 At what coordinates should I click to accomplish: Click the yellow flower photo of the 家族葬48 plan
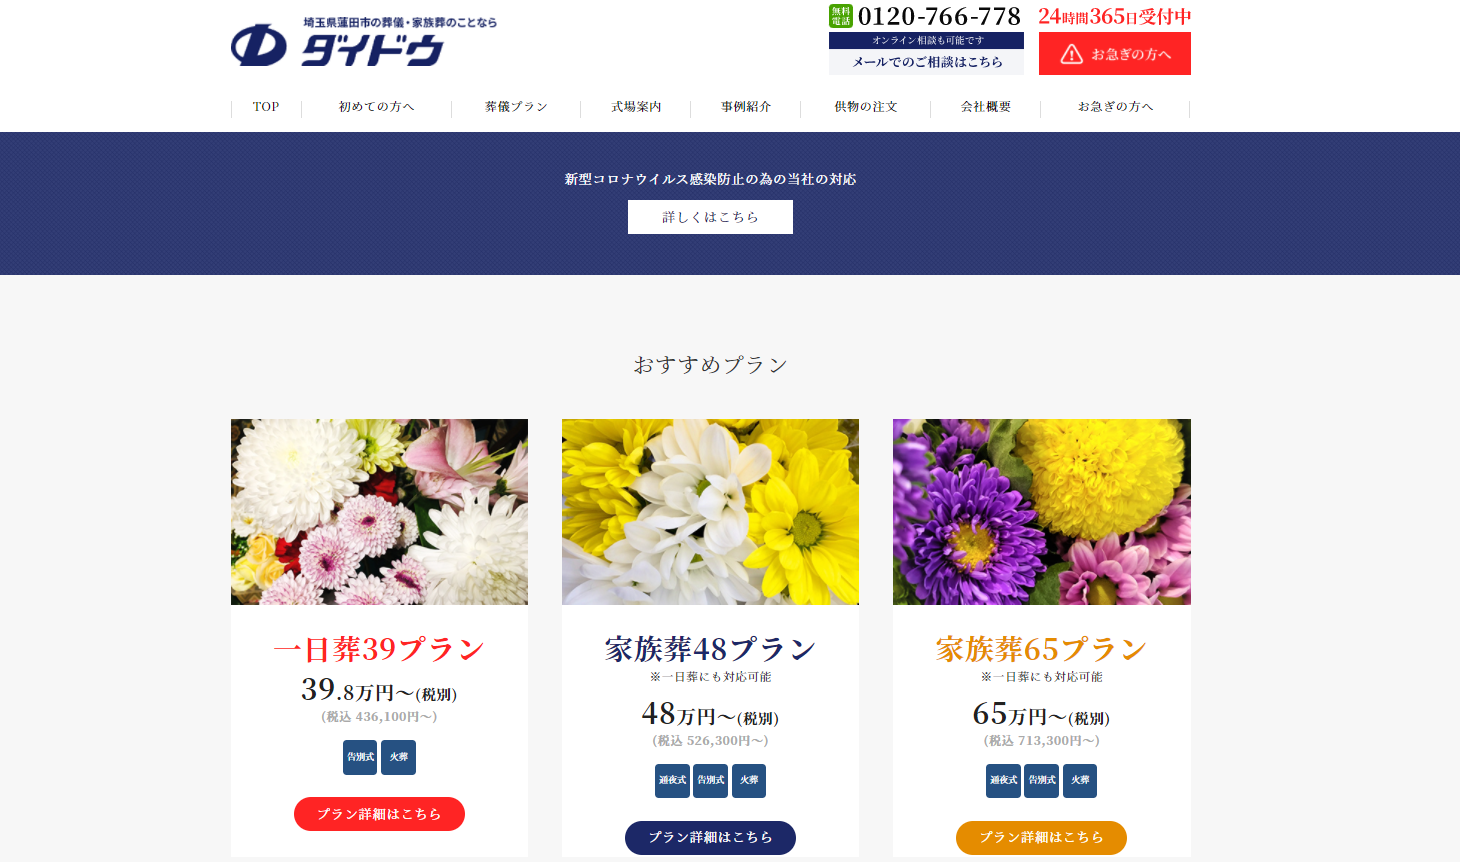[x=710, y=511]
